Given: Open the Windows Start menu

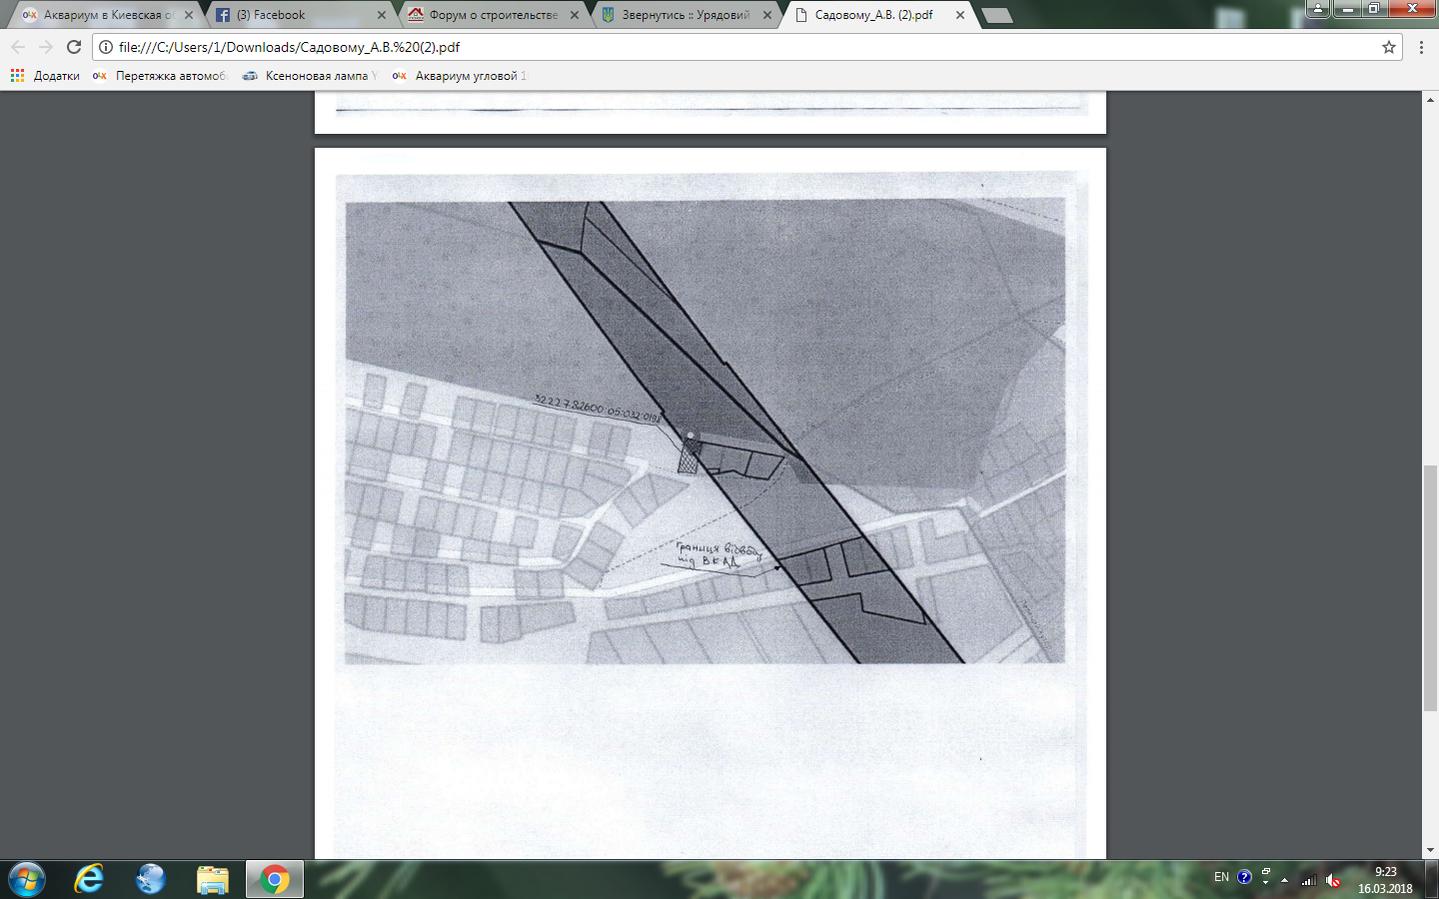Looking at the screenshot, I should 27,879.
